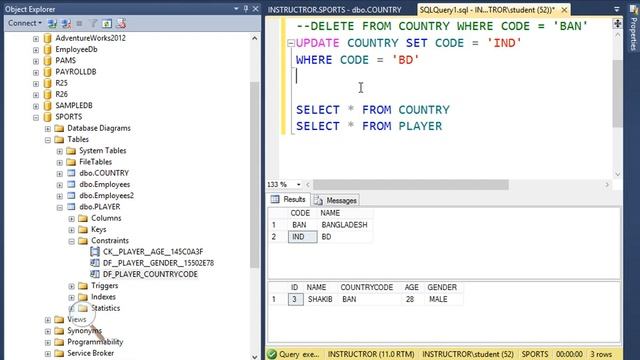Pin the Object Explorer panel
This screenshot has height=360, width=640.
pos(246,9)
